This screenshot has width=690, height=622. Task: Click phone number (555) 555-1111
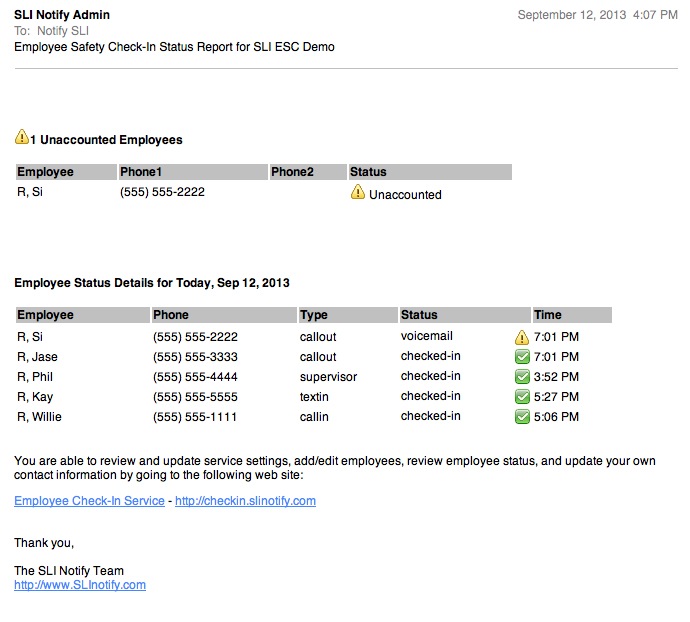point(195,417)
